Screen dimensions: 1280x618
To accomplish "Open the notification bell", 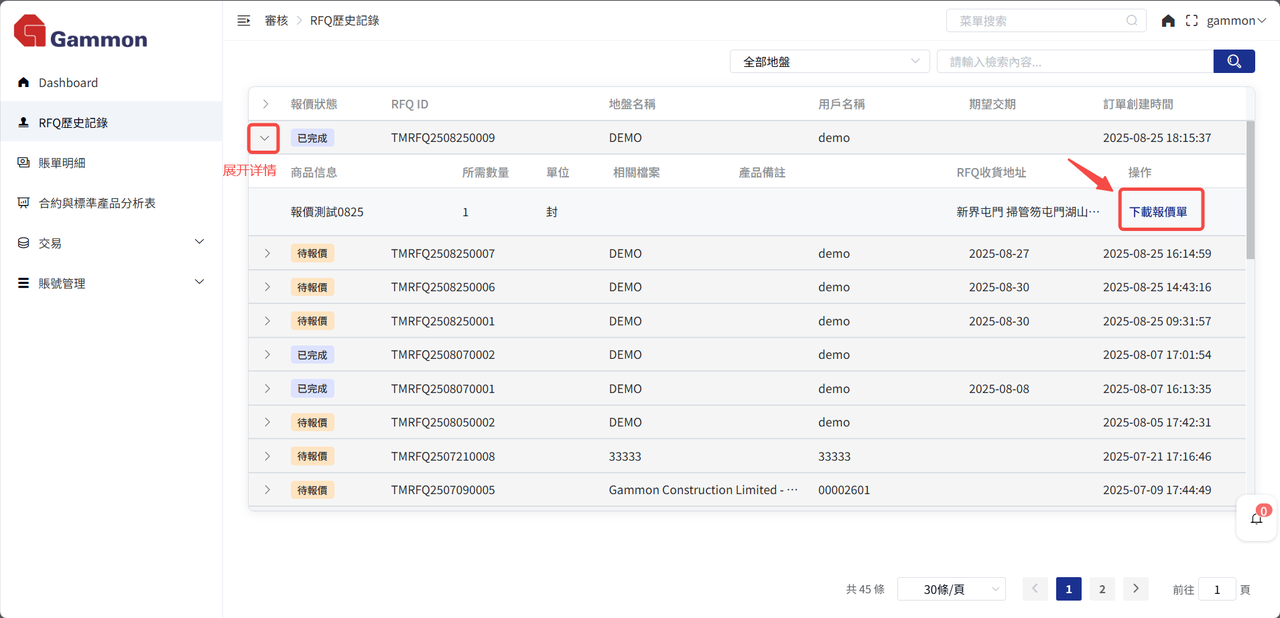I will pyautogui.click(x=1257, y=518).
